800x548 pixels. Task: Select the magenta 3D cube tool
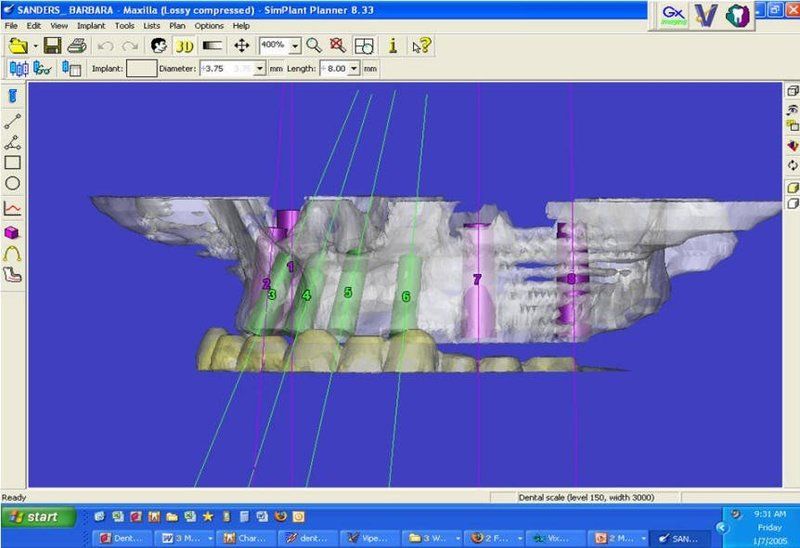click(12, 233)
